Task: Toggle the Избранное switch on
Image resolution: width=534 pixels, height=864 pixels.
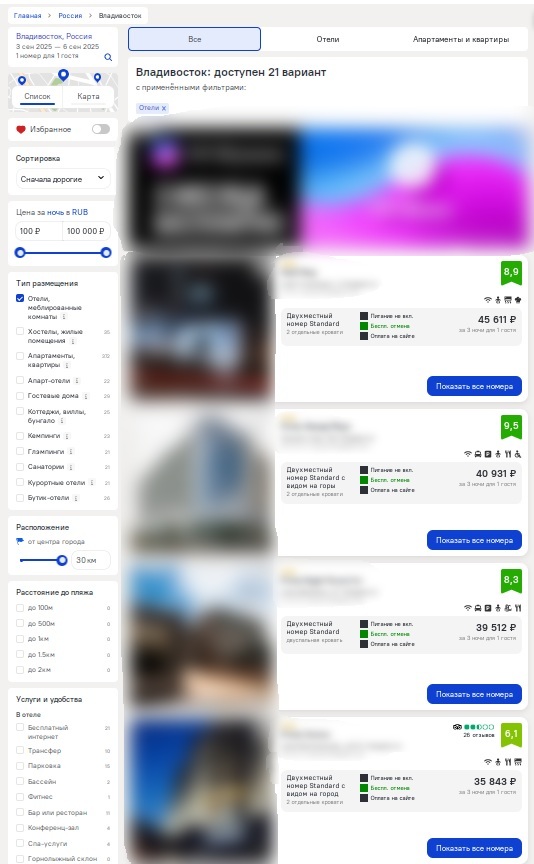Action: 101,129
